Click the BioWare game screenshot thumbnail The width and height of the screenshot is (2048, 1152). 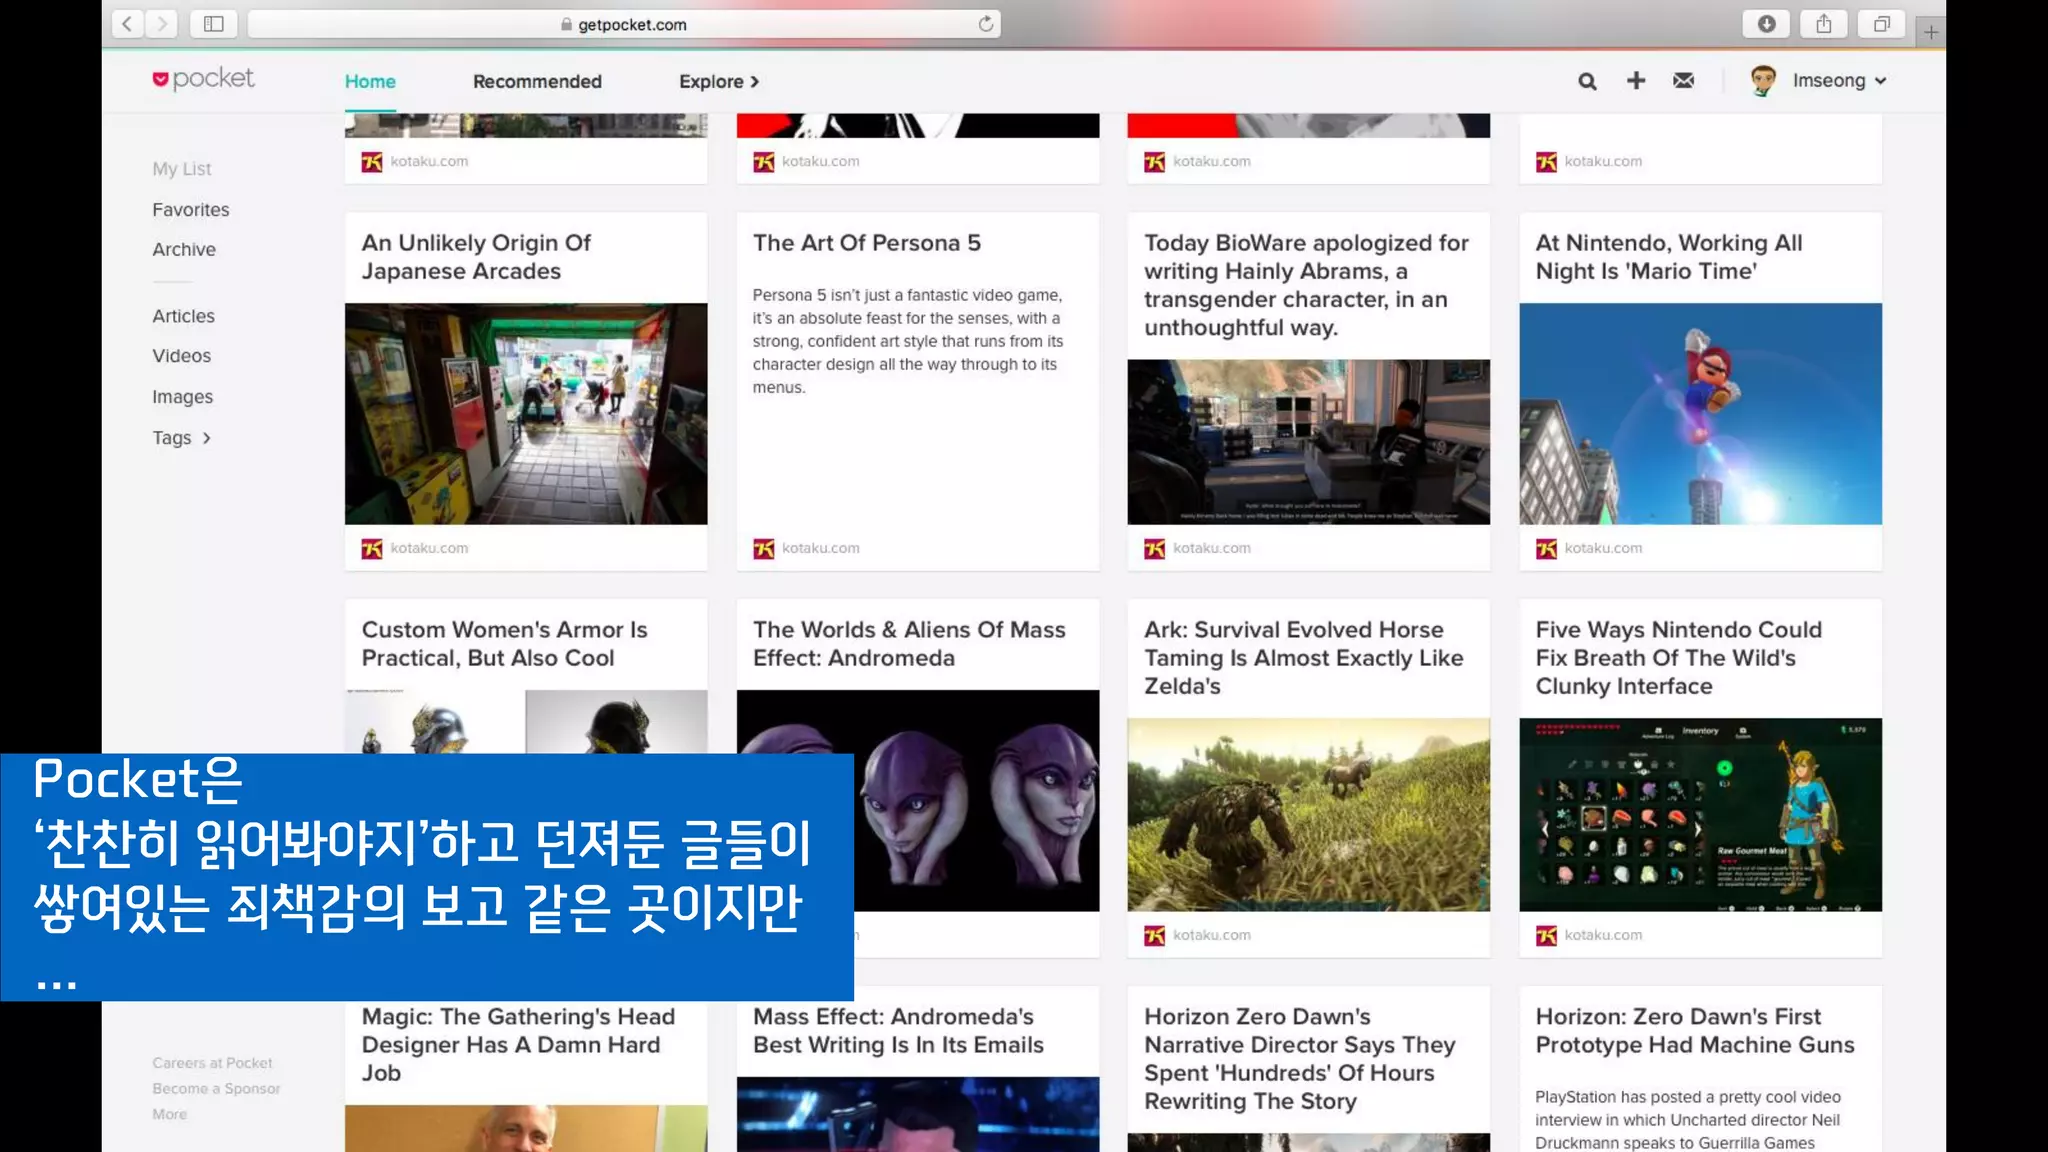[1308, 442]
